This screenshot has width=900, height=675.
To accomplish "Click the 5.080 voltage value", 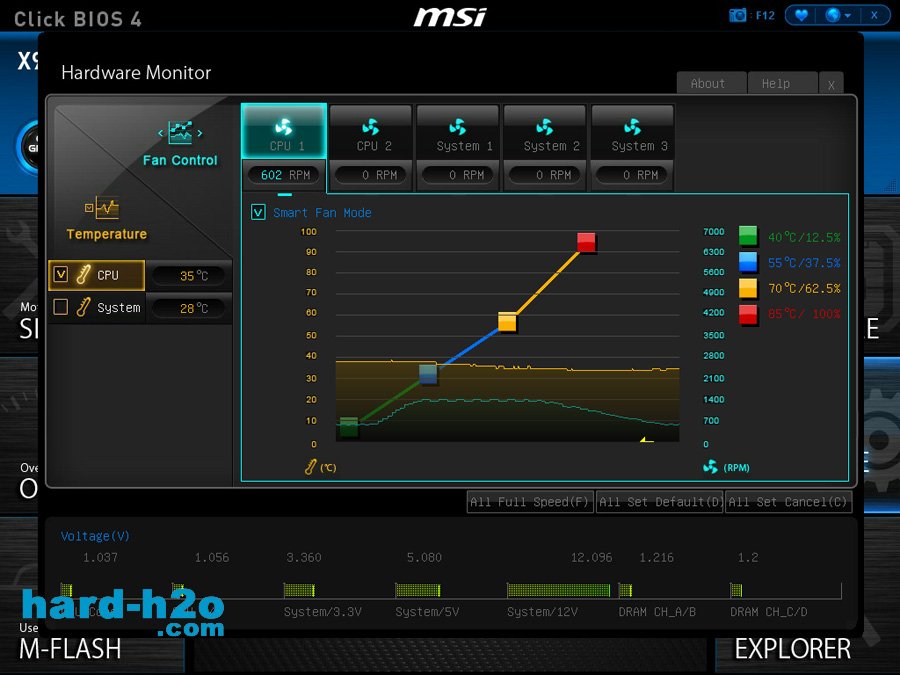I will [424, 558].
